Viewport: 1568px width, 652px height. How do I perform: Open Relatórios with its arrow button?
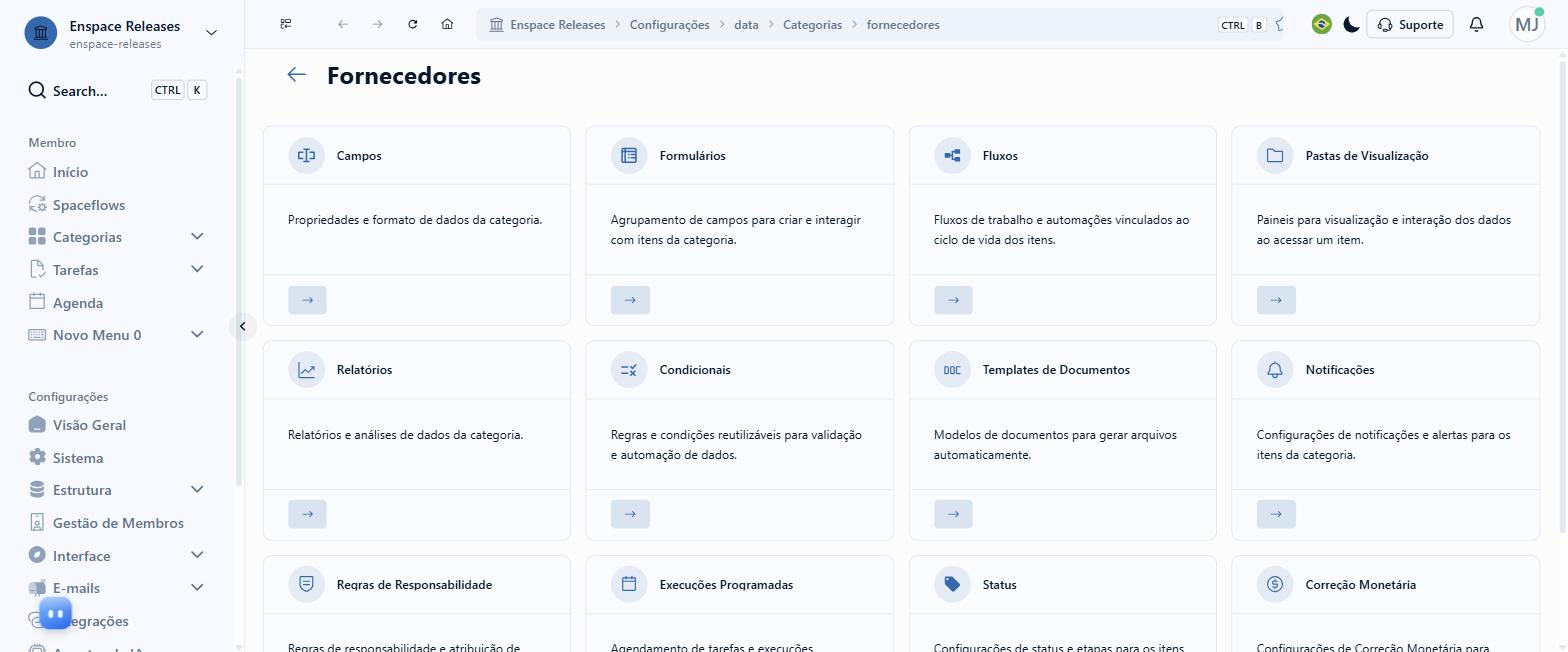(307, 514)
